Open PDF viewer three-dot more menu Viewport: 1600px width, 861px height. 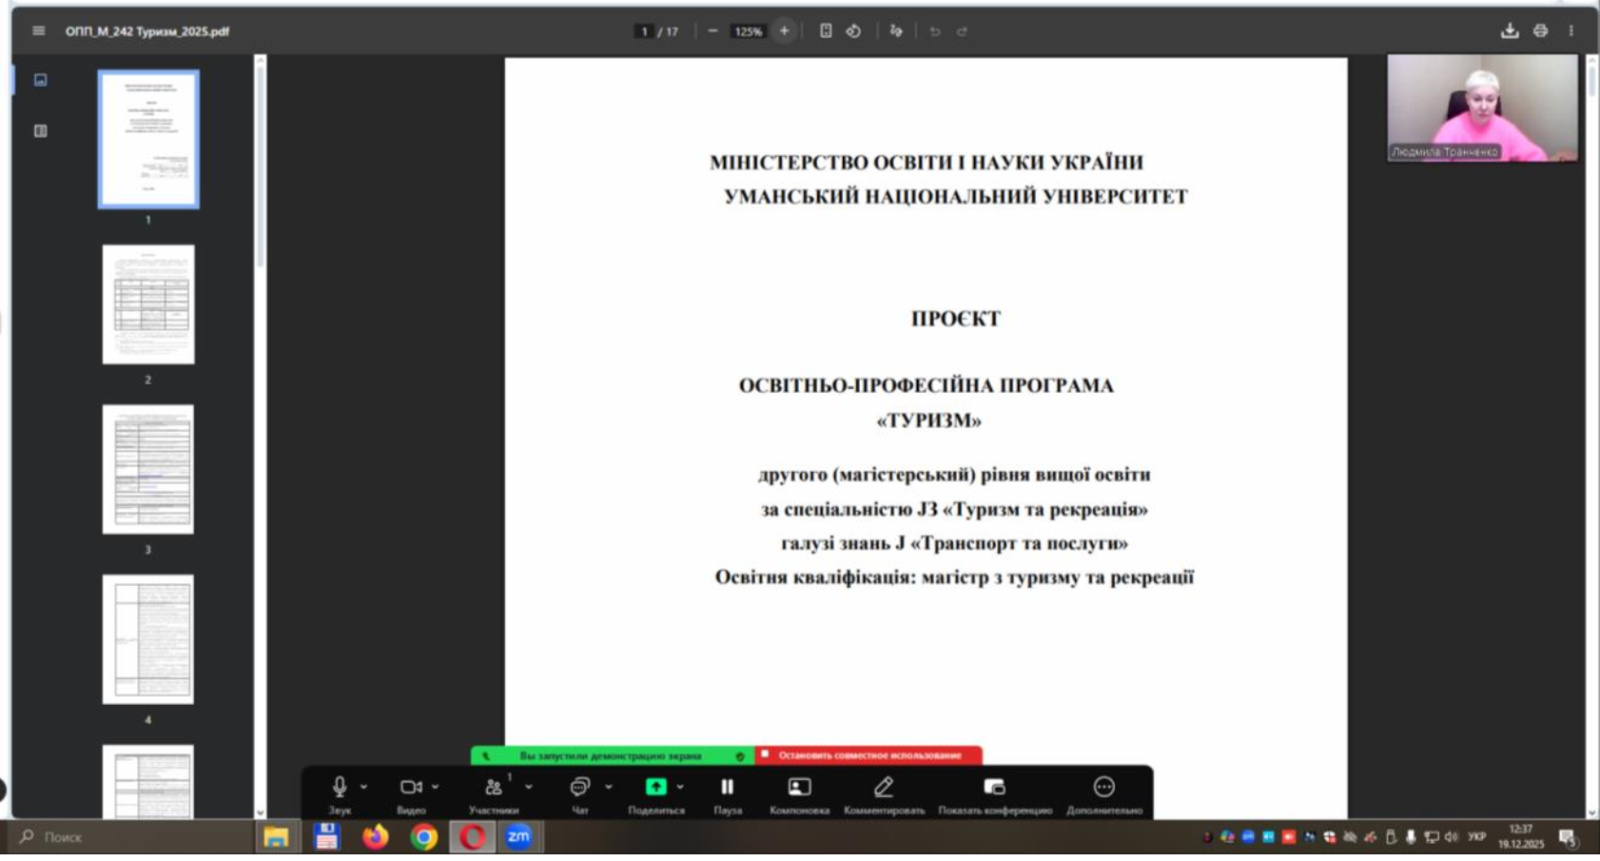coord(1571,31)
